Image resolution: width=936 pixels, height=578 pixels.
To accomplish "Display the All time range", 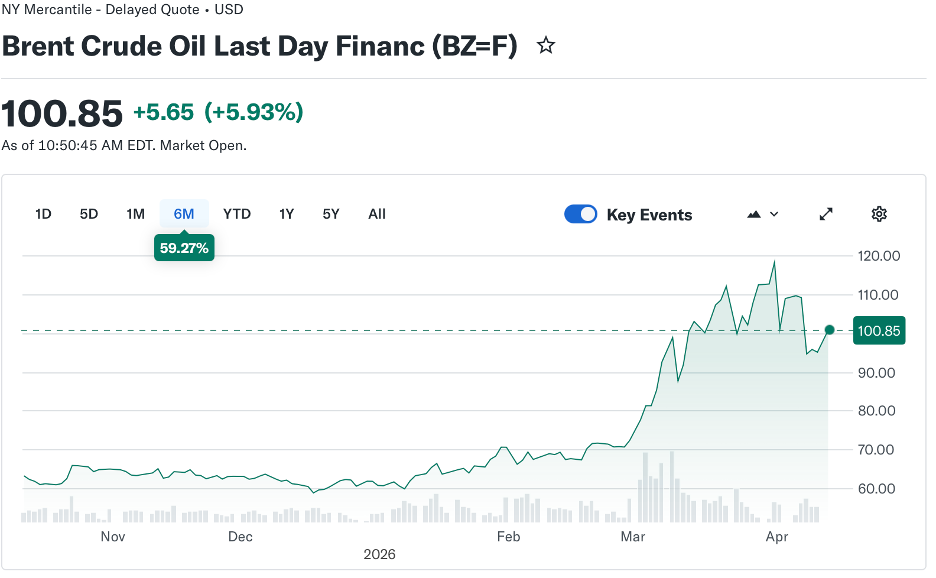I will tap(377, 214).
